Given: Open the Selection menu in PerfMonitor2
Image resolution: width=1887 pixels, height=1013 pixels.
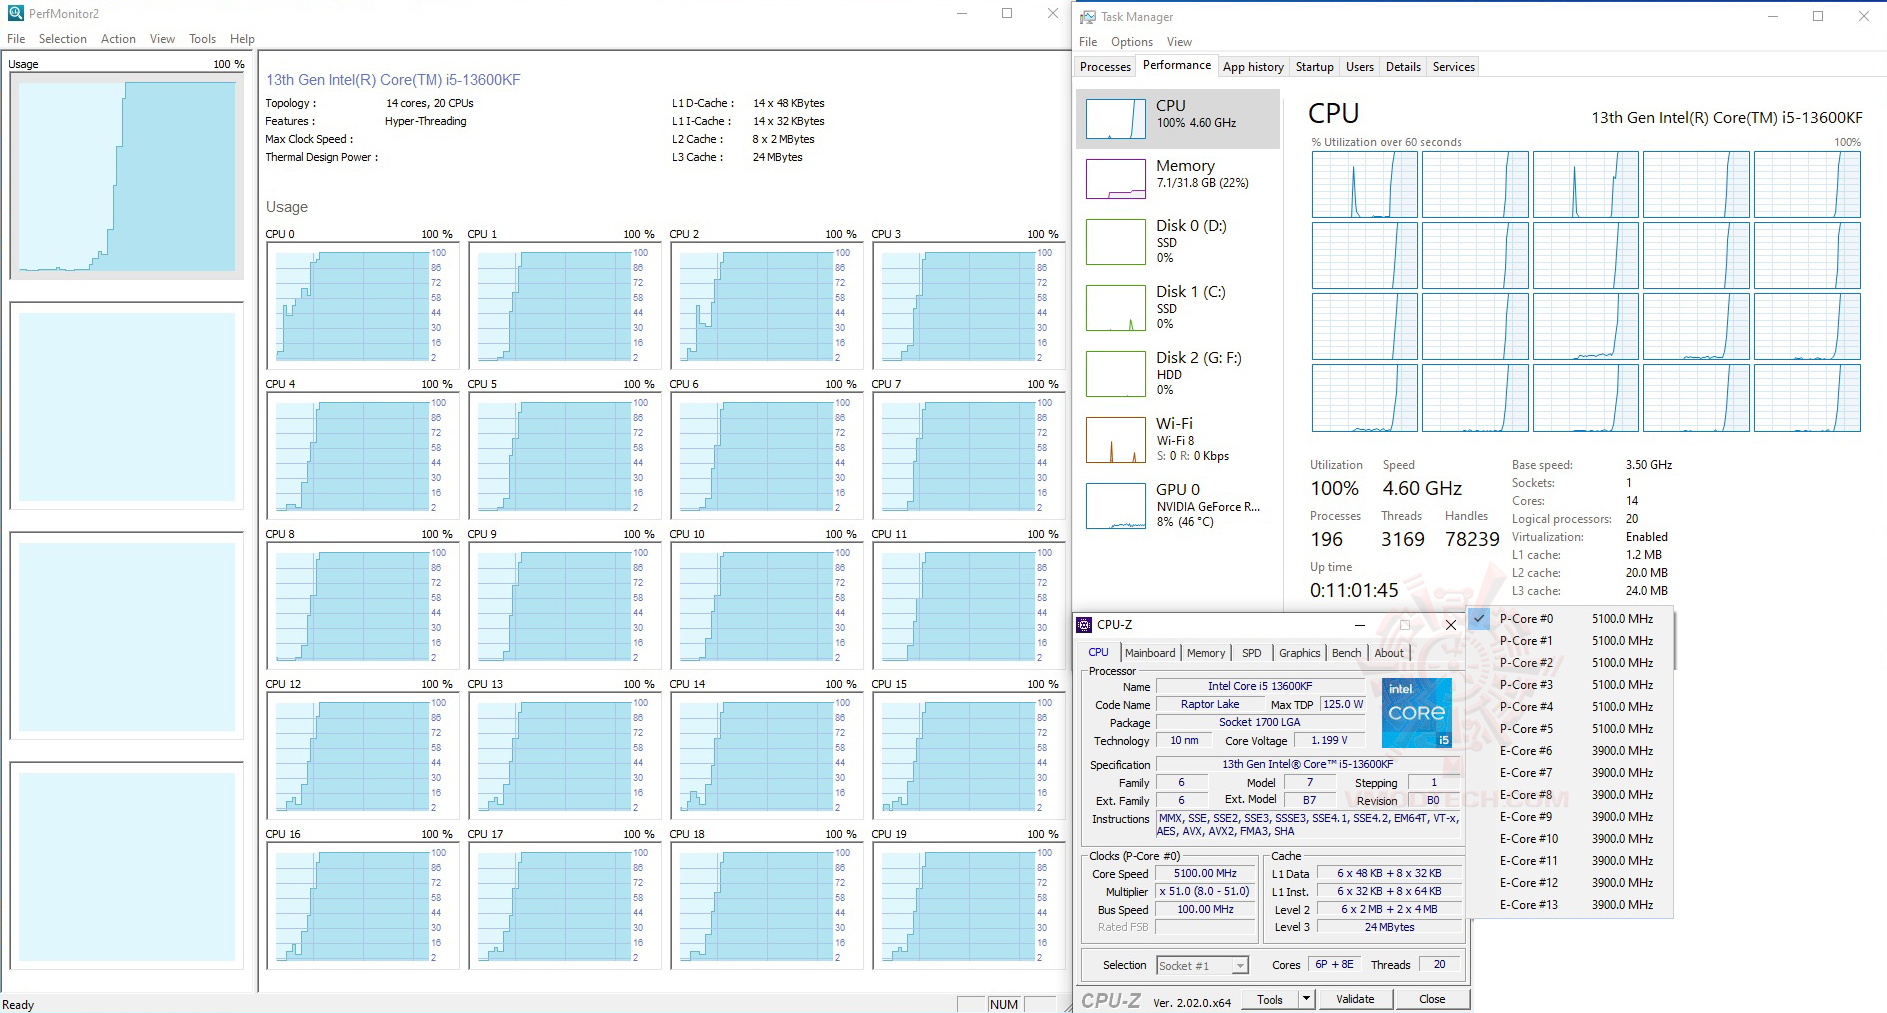Looking at the screenshot, I should click(x=63, y=39).
